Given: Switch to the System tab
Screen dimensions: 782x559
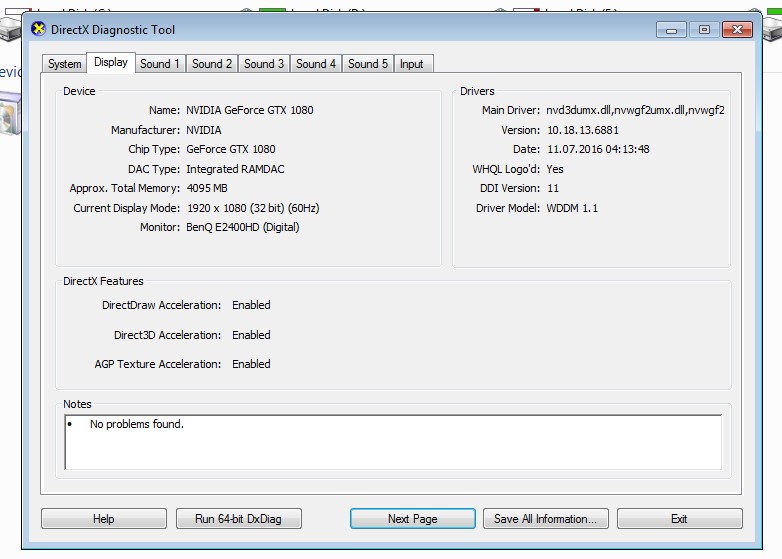Looking at the screenshot, I should (64, 64).
